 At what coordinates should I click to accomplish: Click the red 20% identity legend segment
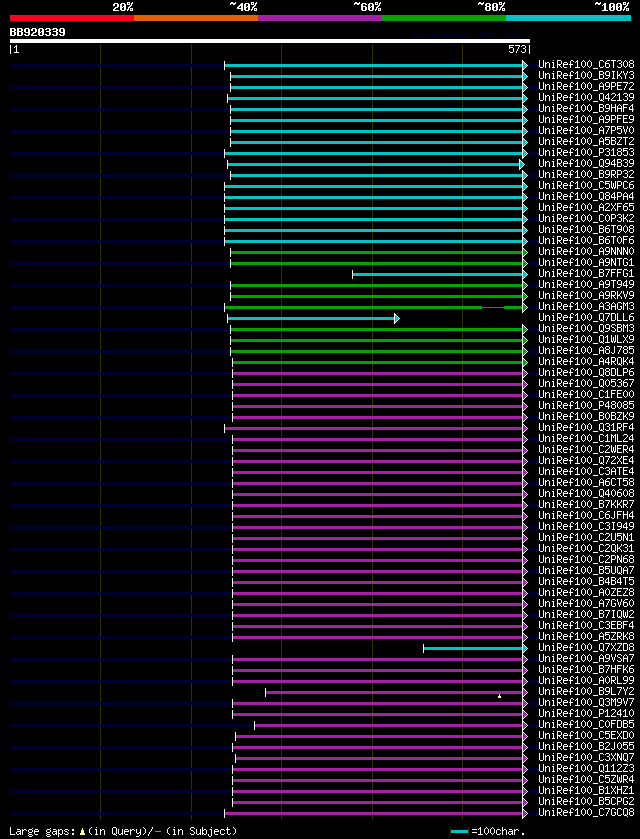coord(72,18)
